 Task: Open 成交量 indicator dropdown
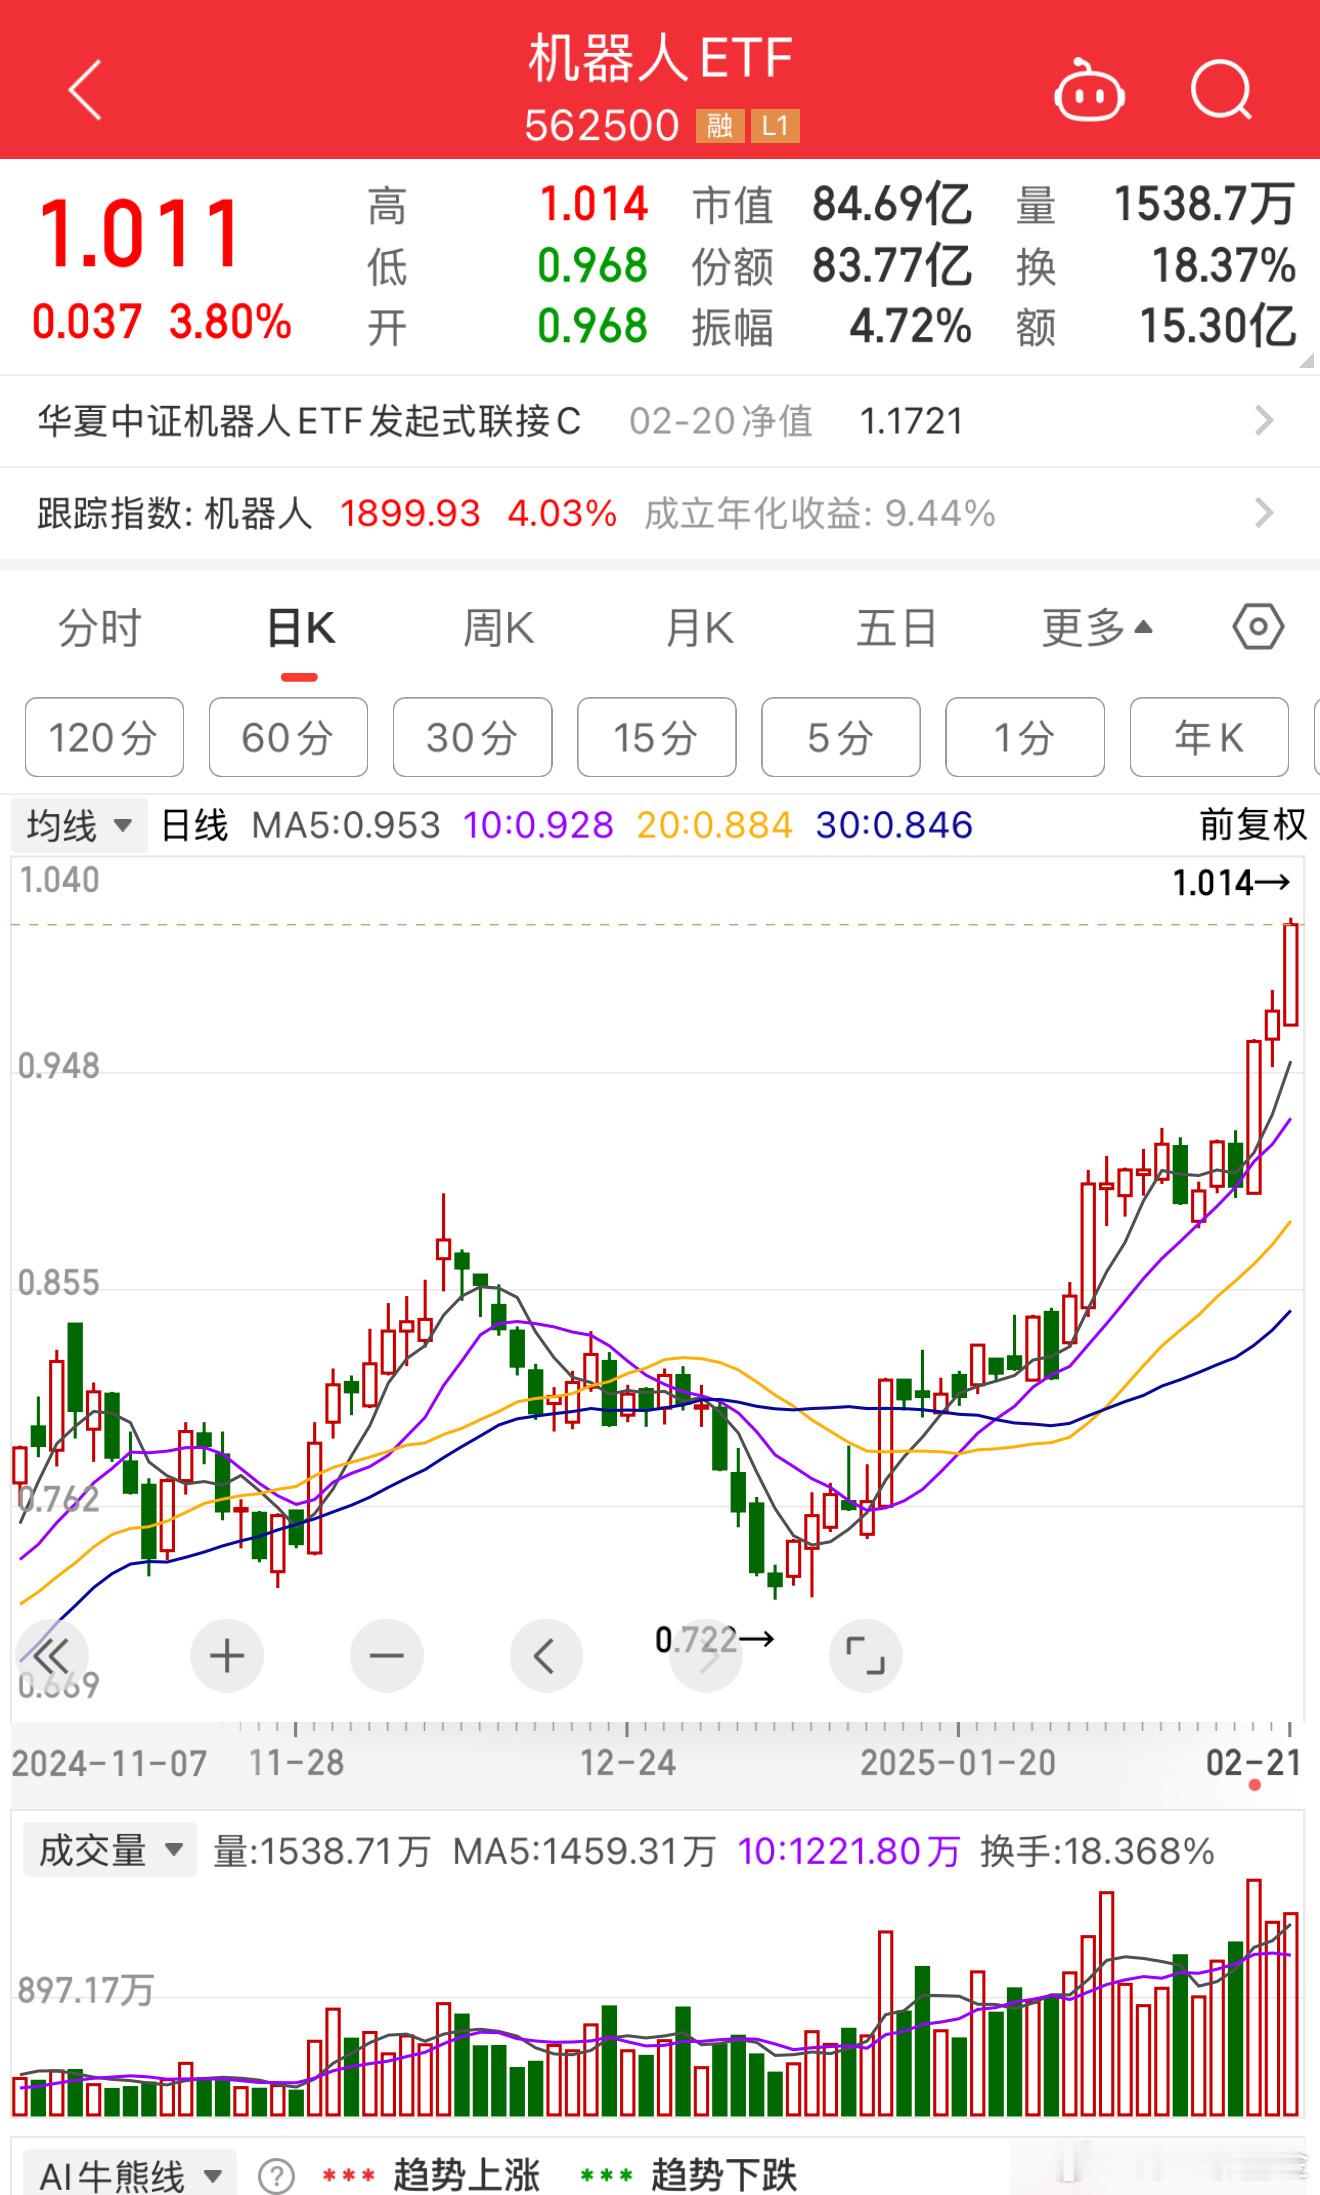109,1851
